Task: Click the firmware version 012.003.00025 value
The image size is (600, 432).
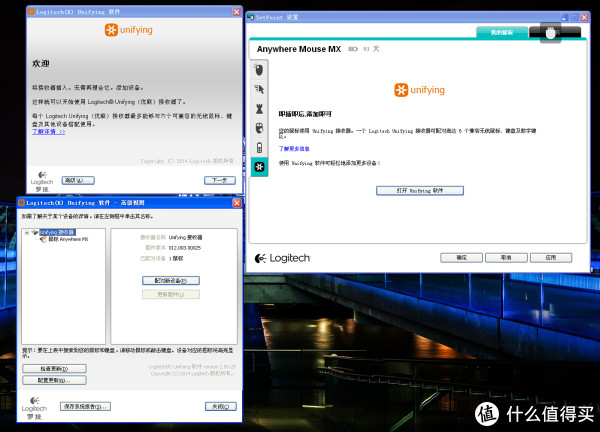Action: (x=184, y=248)
